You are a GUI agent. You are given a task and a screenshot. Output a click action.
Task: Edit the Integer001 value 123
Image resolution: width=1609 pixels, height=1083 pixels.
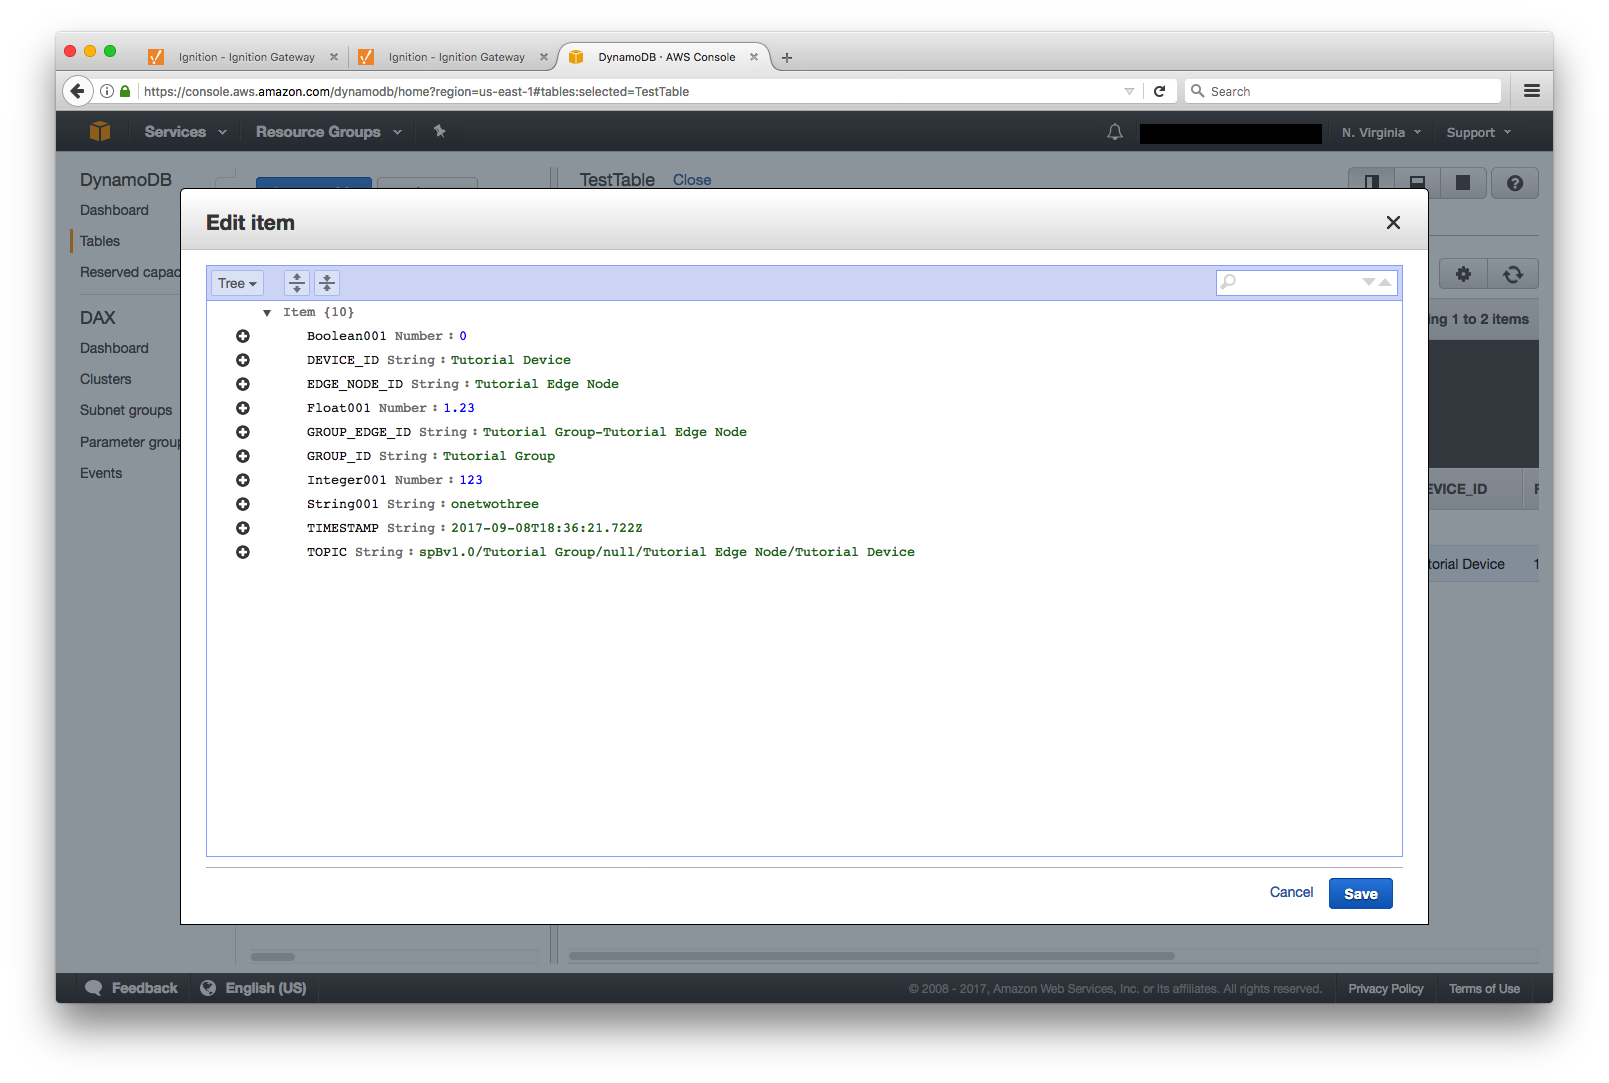[470, 480]
